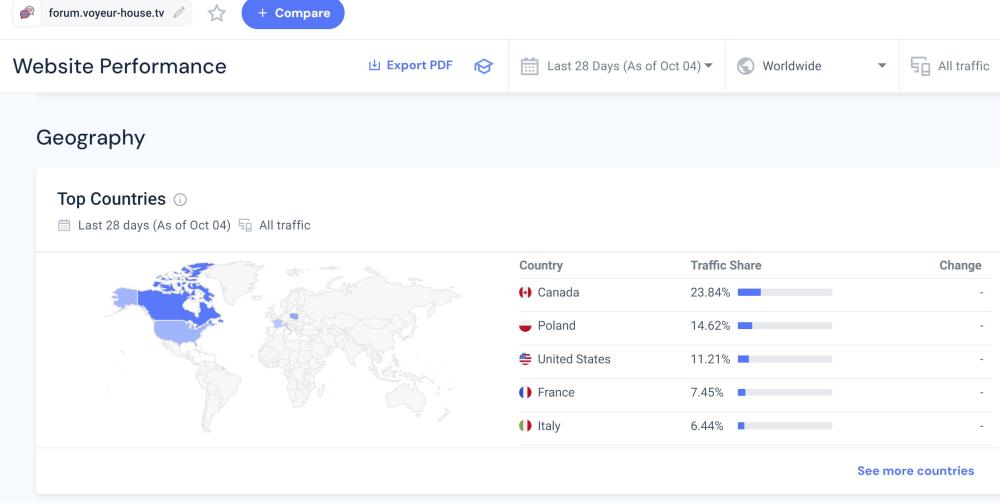1000x503 pixels.
Task: Click Export PDF
Action: pos(411,65)
